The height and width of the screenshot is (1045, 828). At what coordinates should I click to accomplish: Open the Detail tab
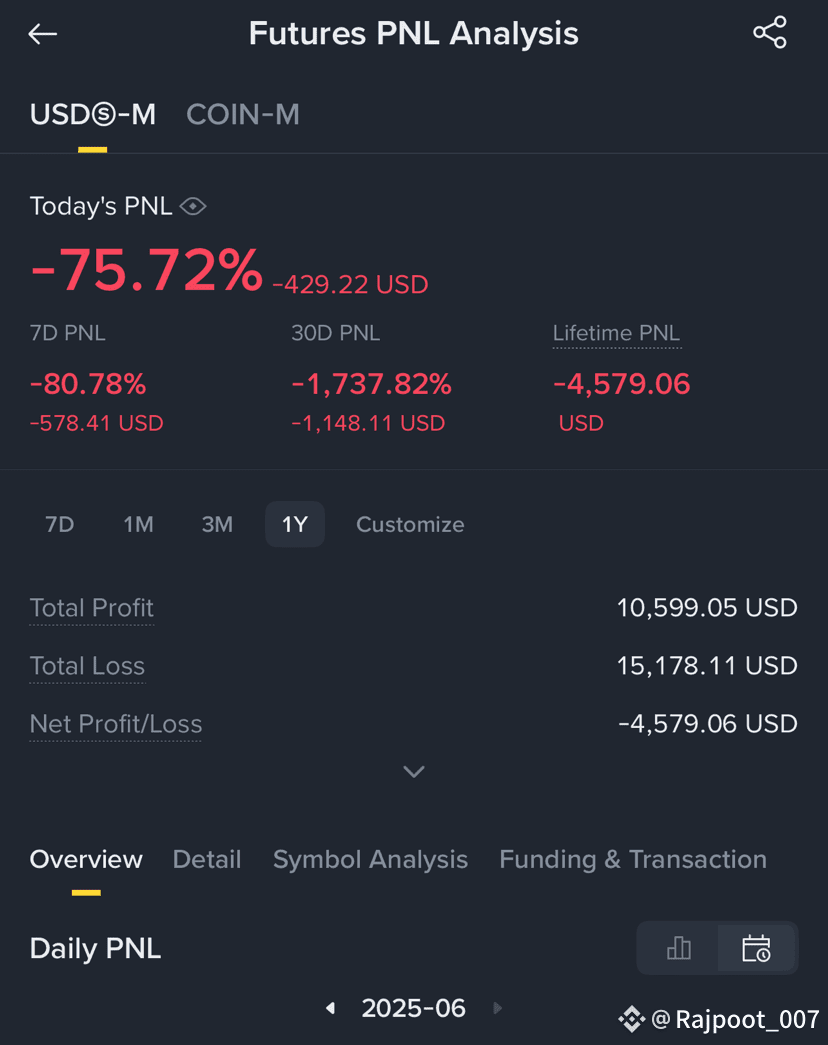point(207,860)
